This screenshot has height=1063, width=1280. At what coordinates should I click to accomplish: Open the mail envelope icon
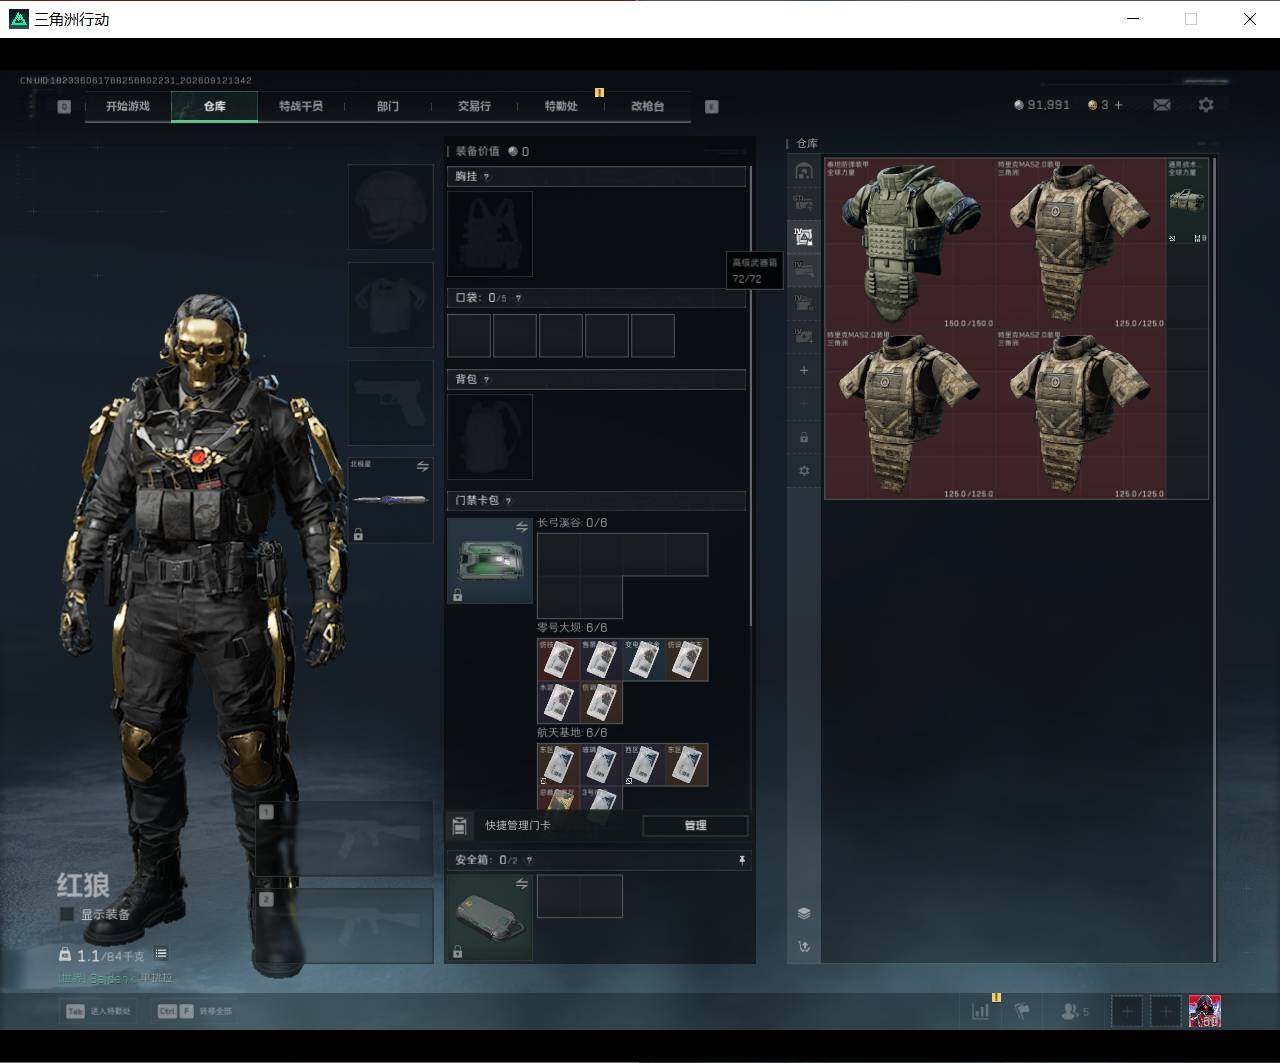[x=1162, y=105]
